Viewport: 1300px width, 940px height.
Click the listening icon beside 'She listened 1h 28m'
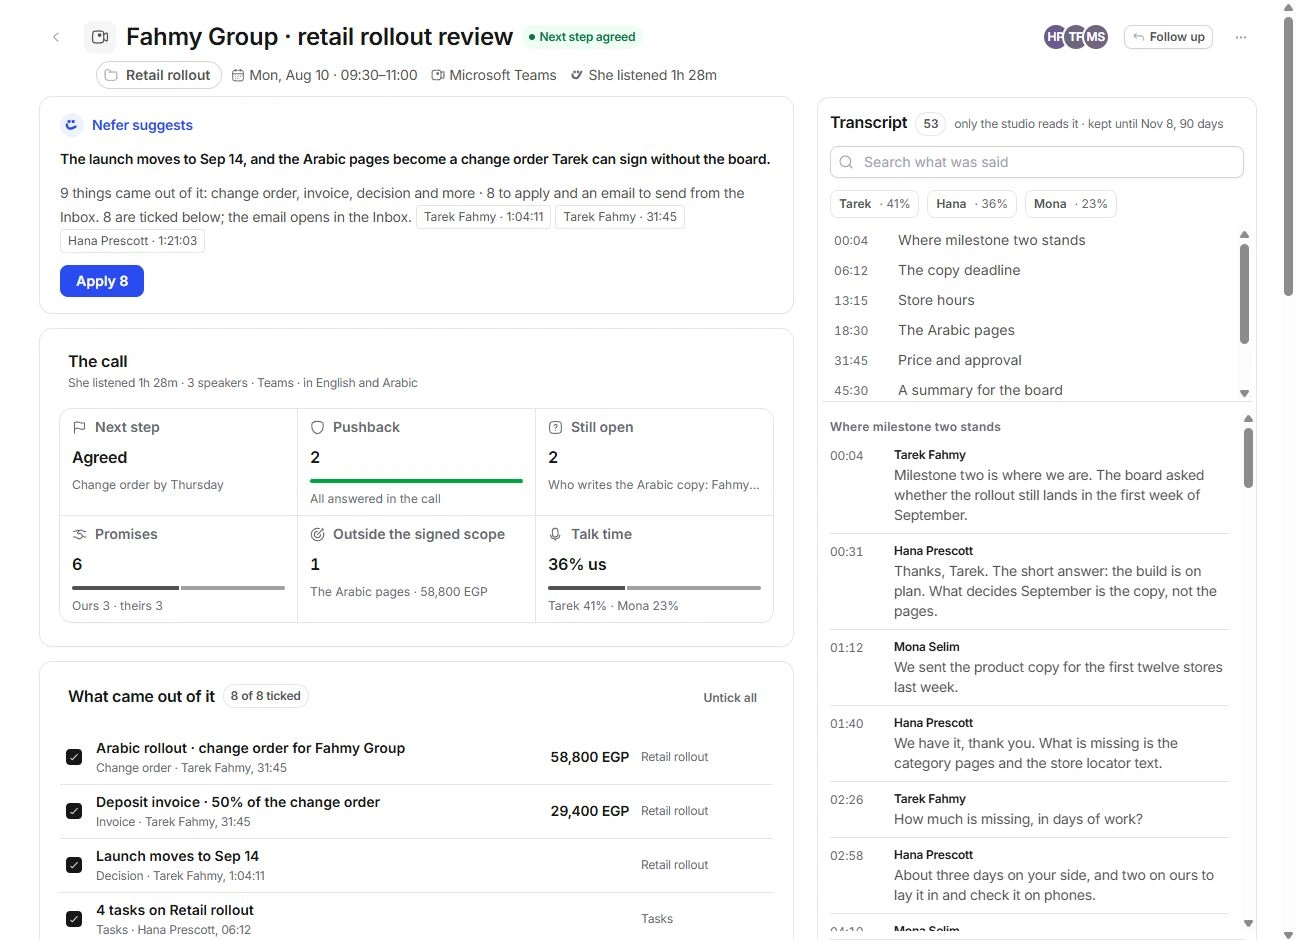(x=577, y=75)
